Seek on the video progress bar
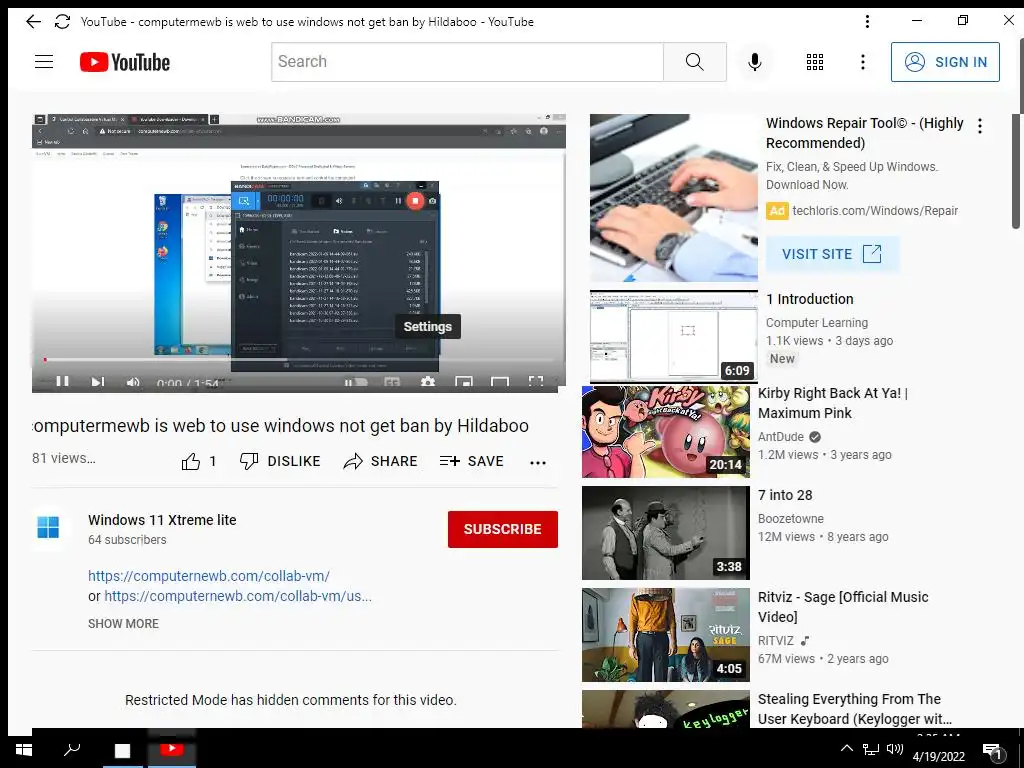Image resolution: width=1024 pixels, height=768 pixels. click(x=299, y=359)
